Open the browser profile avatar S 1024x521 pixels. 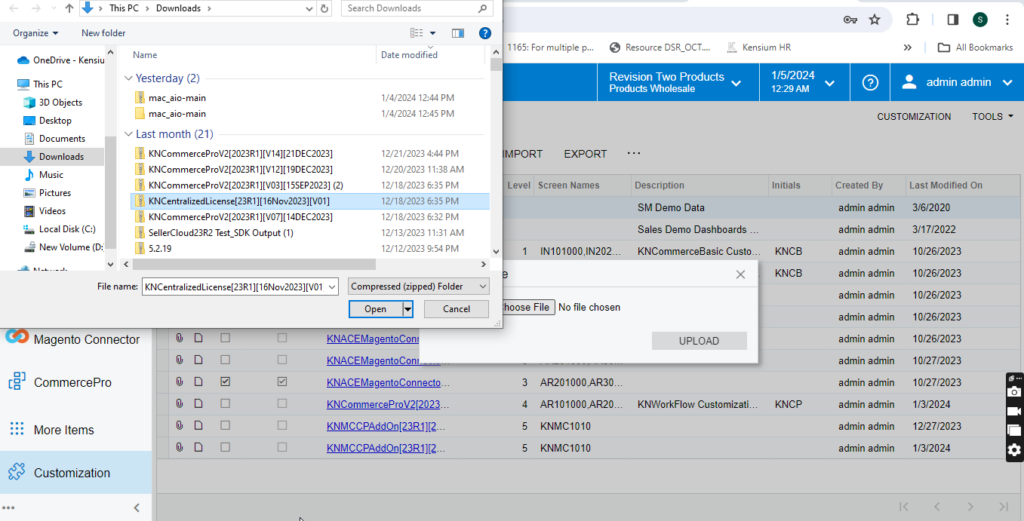[x=980, y=20]
